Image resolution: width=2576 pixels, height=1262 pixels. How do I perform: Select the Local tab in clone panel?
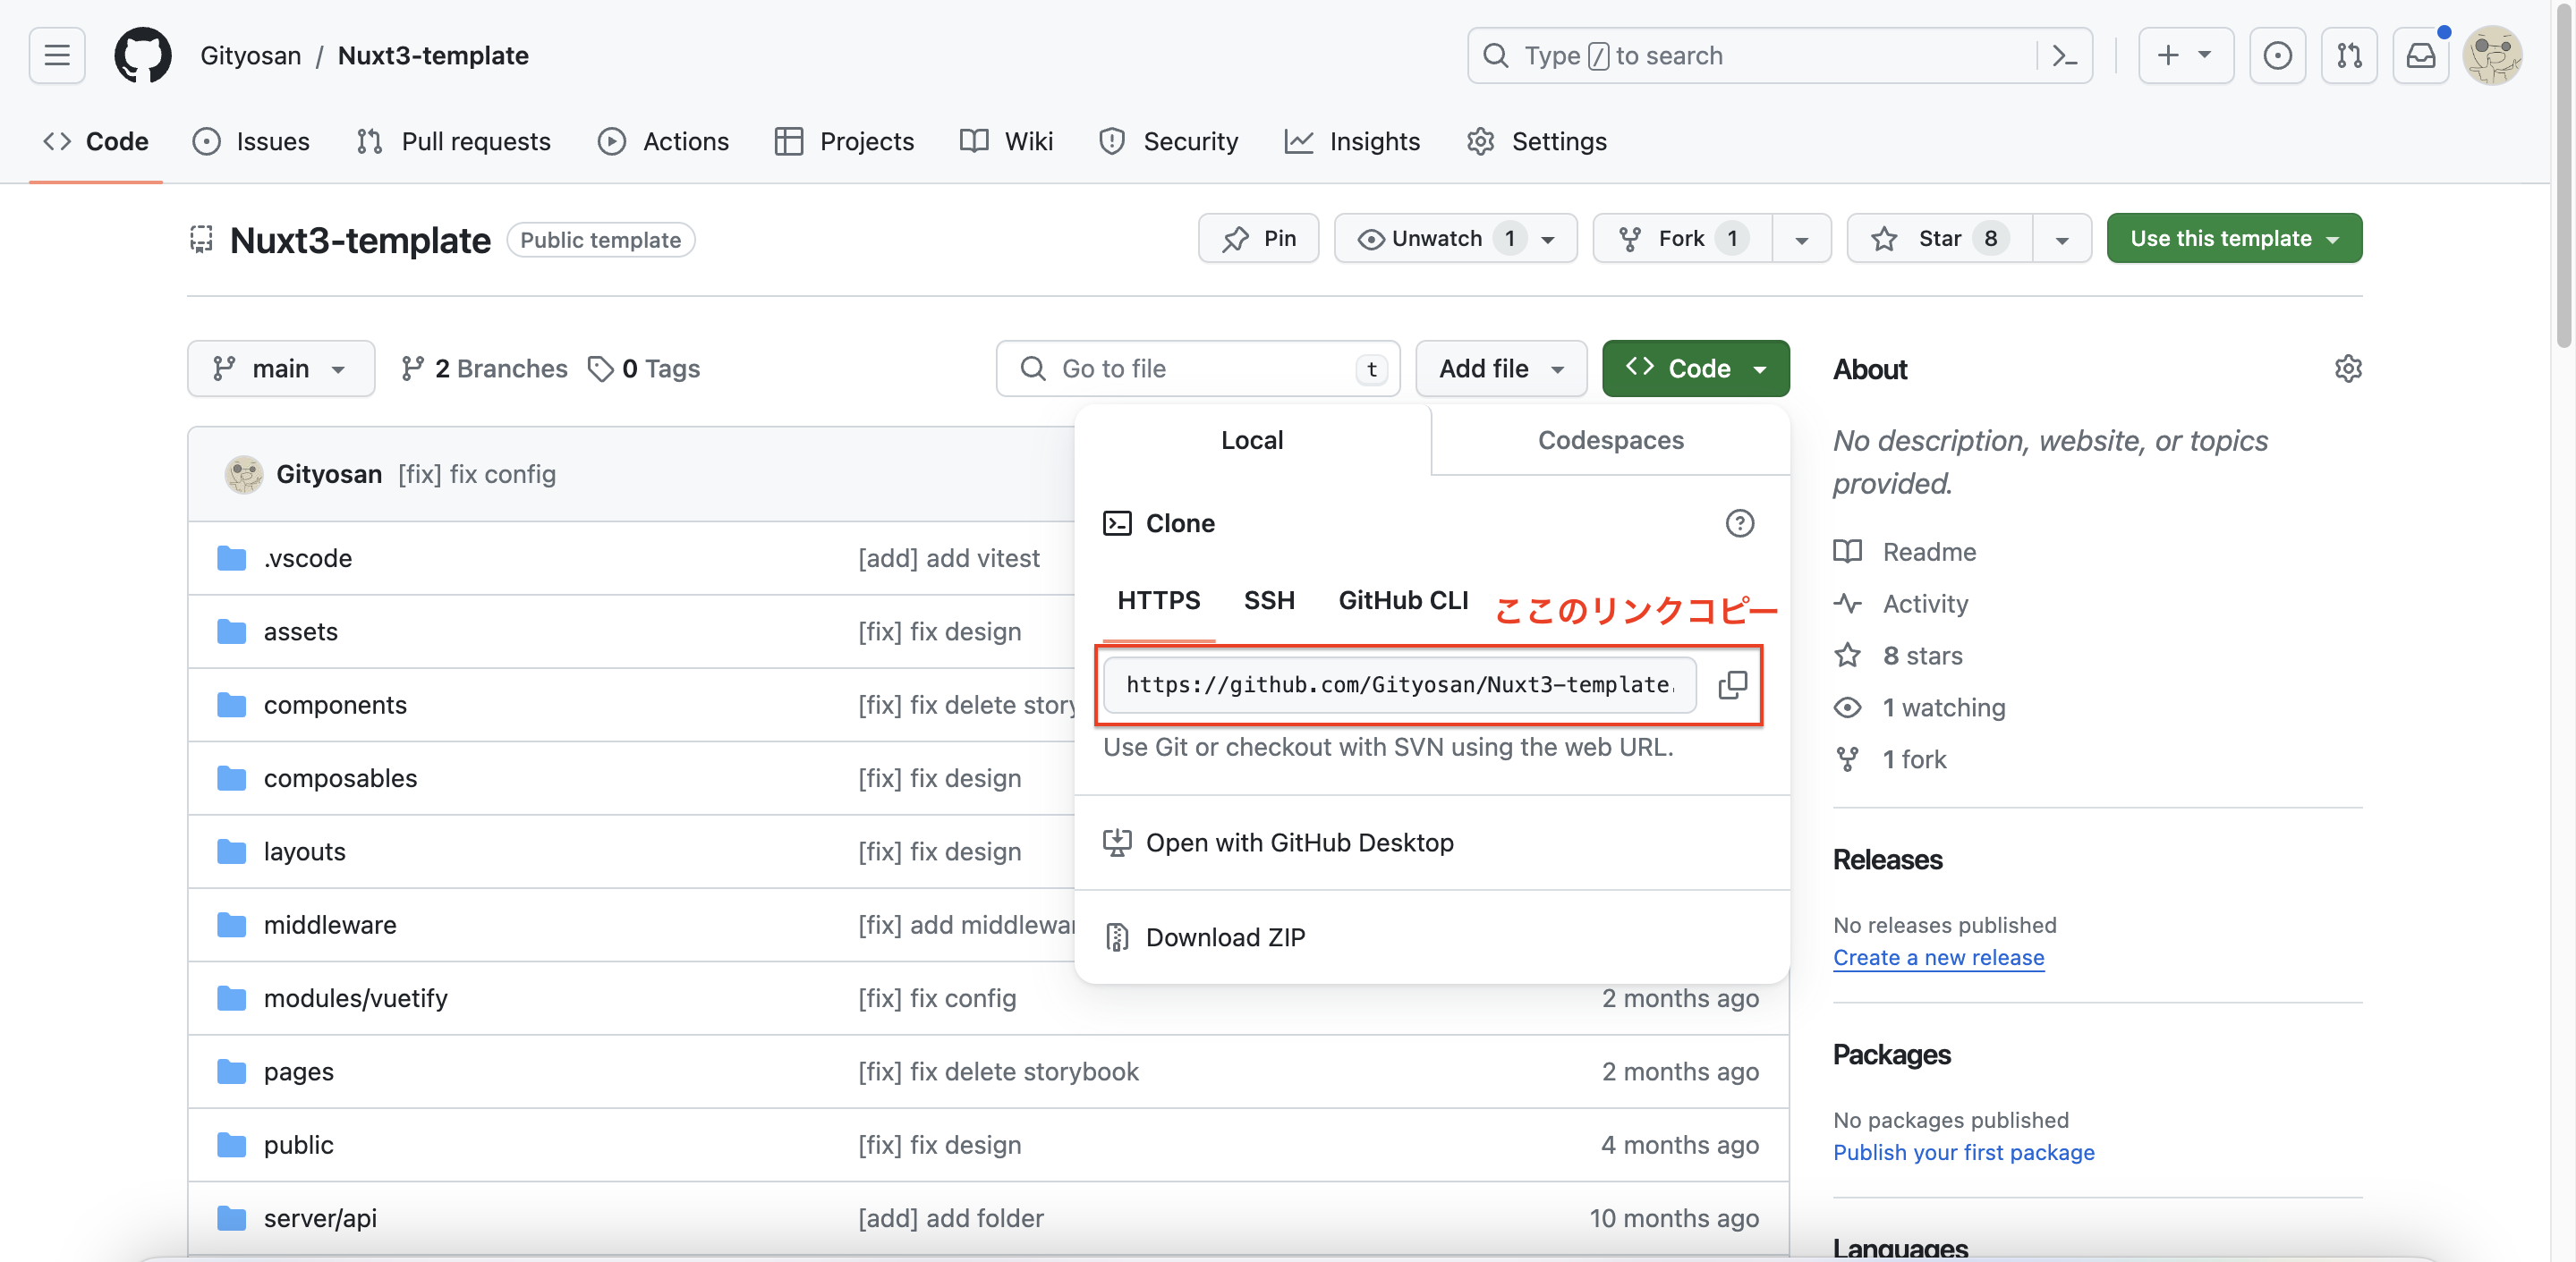coord(1252,440)
